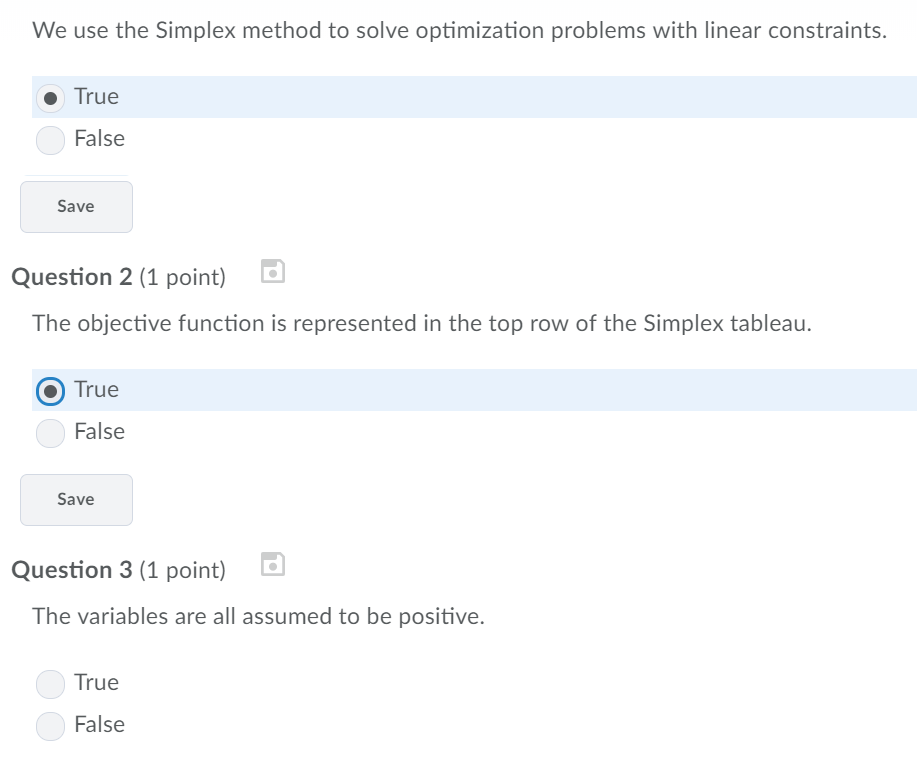917x759 pixels.
Task: Save the answer to the first question
Action: click(x=76, y=206)
